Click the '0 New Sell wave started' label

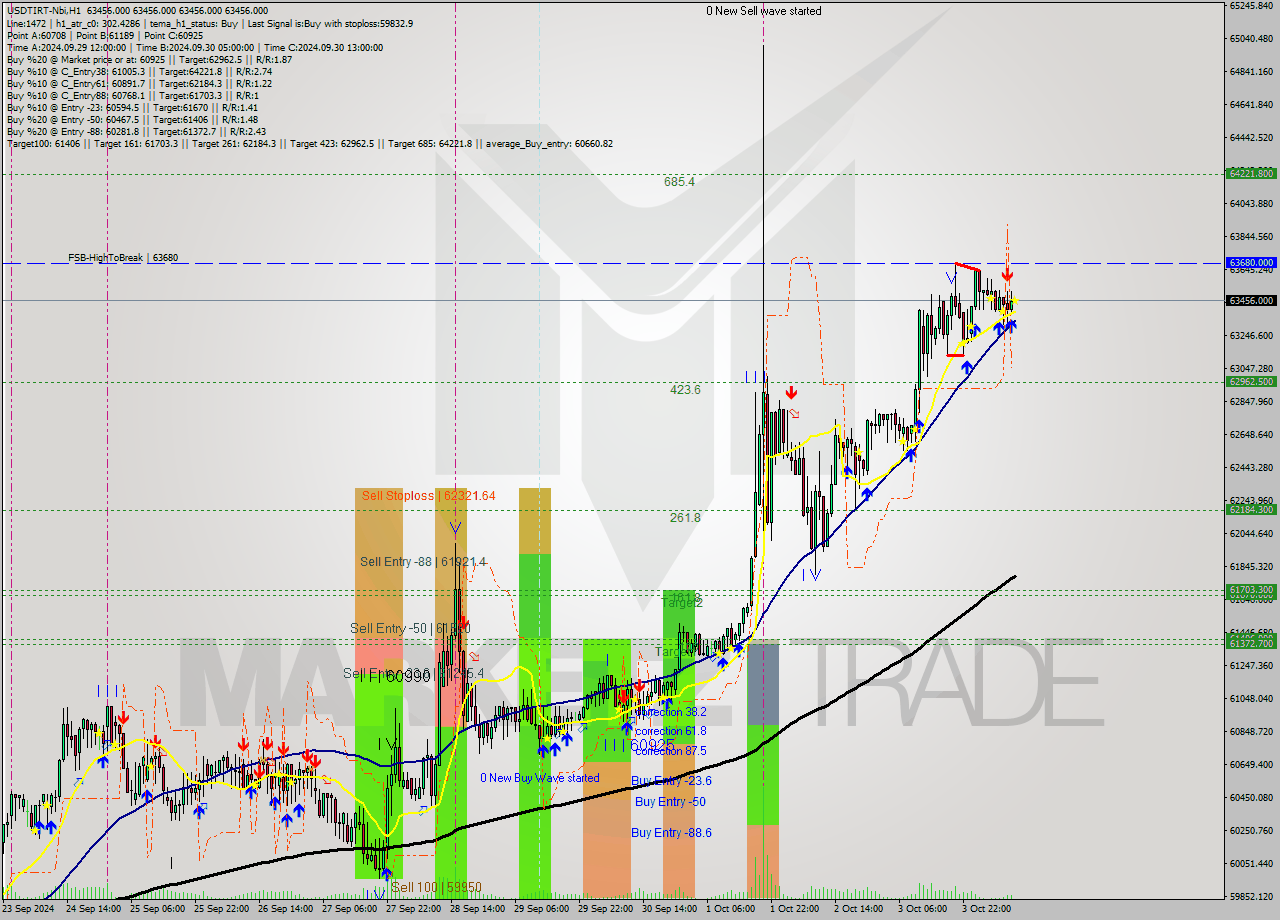[764, 11]
